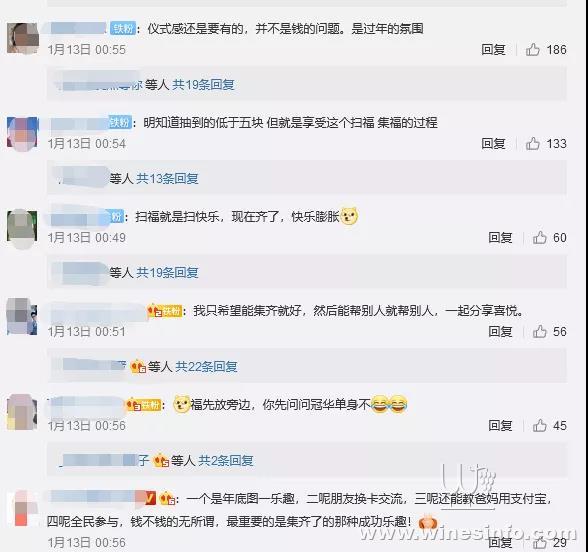Expand 共22条回复 reply thread
The height and width of the screenshot is (552, 588).
[206, 366]
